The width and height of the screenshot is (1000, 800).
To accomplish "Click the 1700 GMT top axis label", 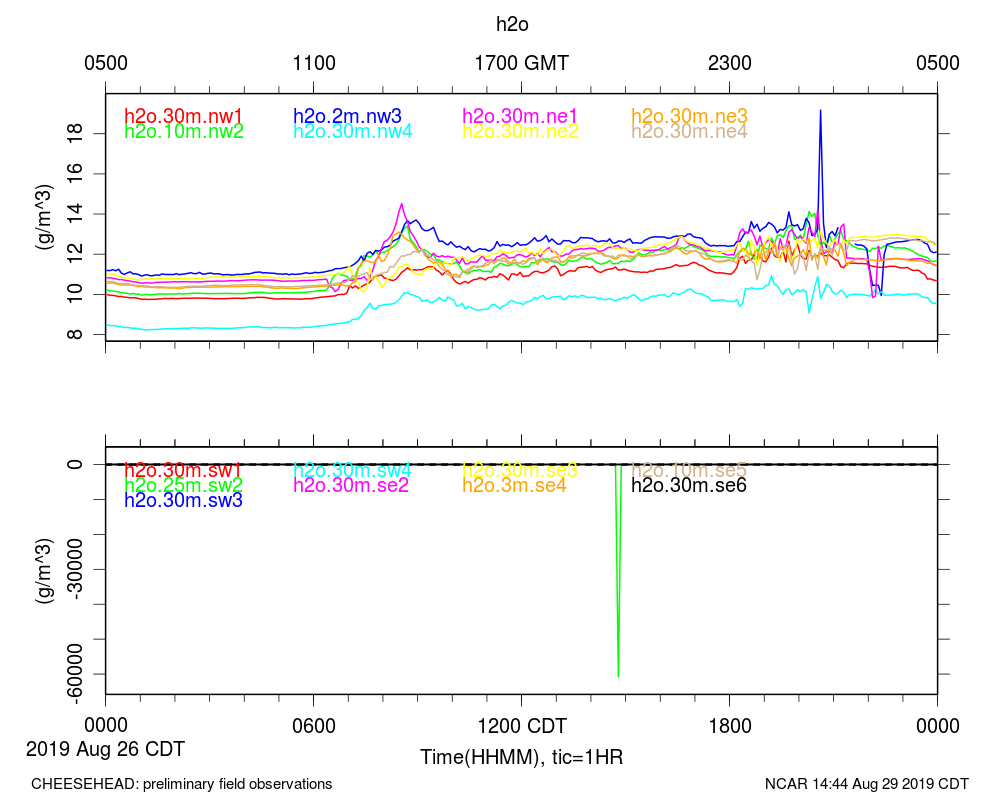I will coord(522,63).
